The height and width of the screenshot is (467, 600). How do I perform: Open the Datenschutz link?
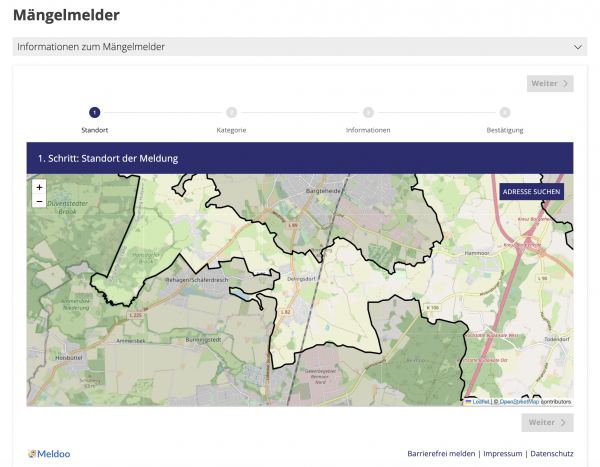[x=552, y=454]
